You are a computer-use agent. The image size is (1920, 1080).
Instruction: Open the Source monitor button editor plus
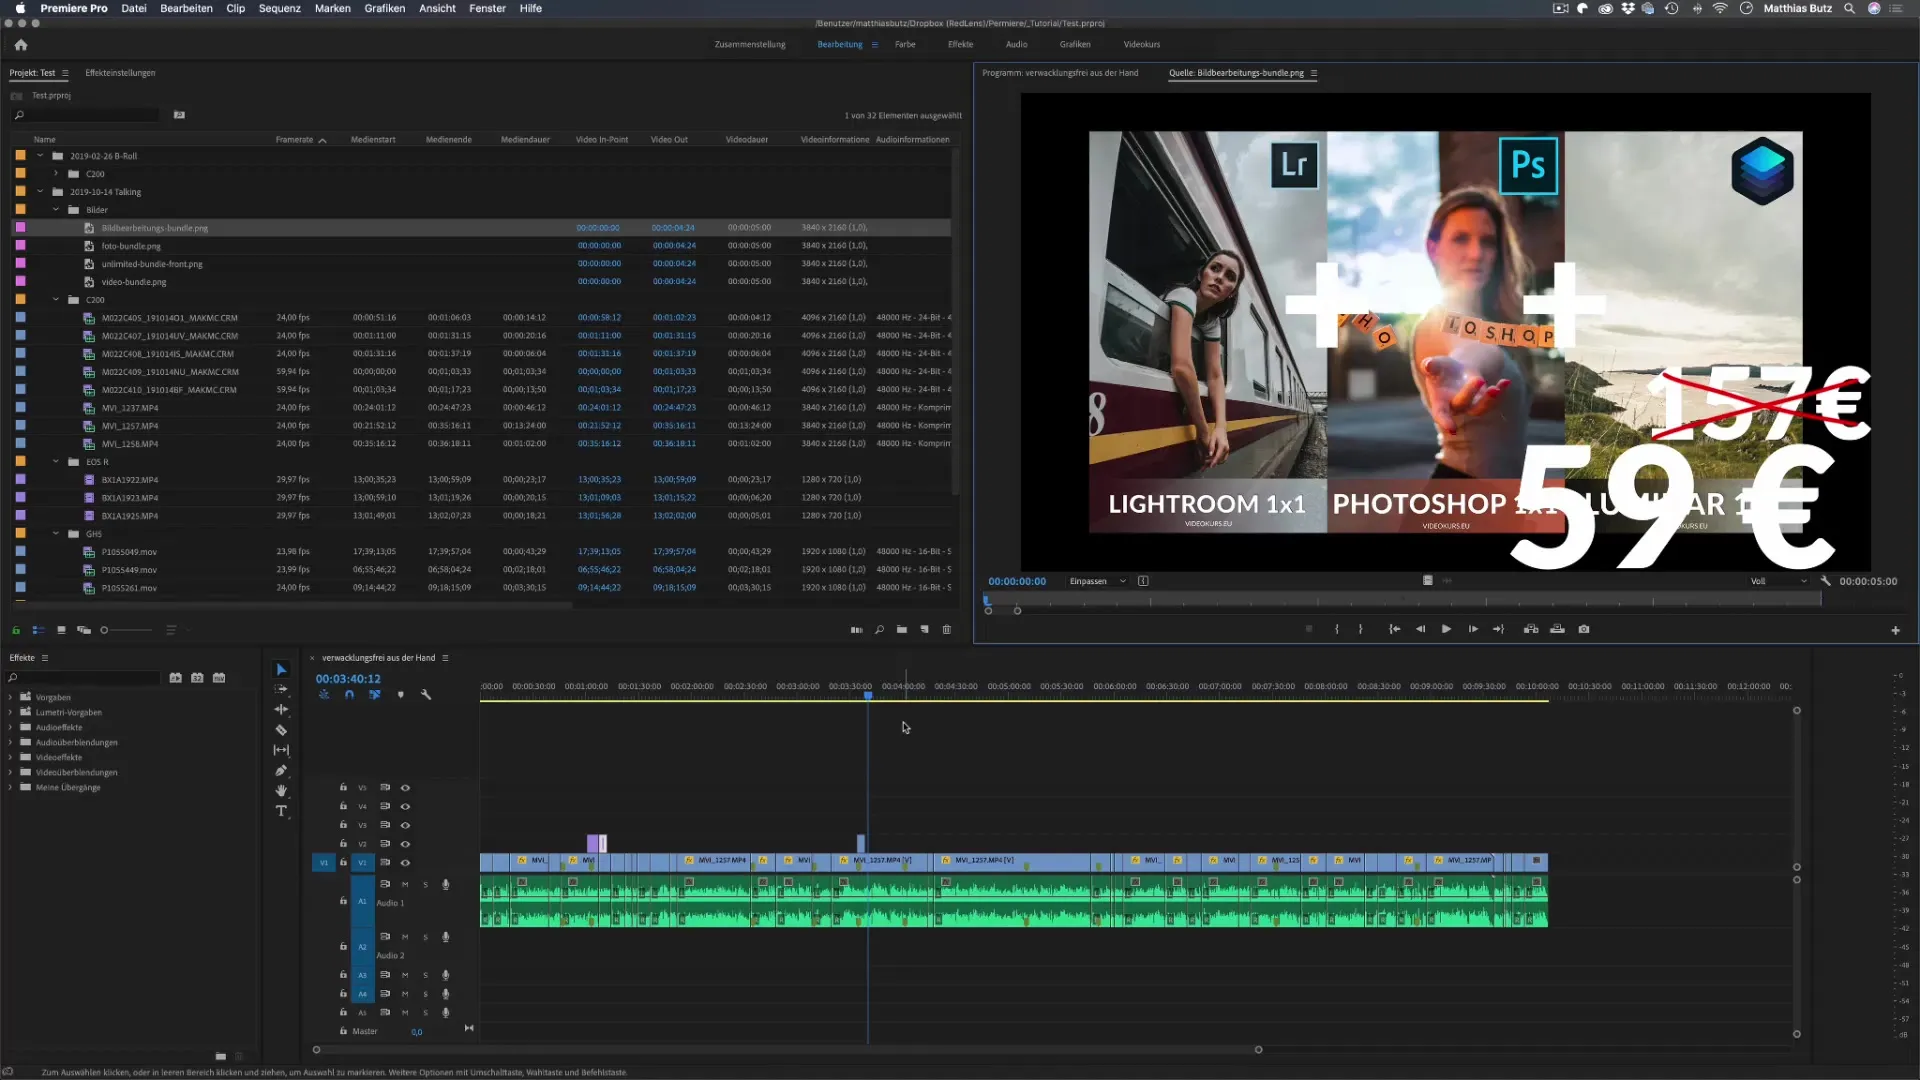tap(1895, 630)
